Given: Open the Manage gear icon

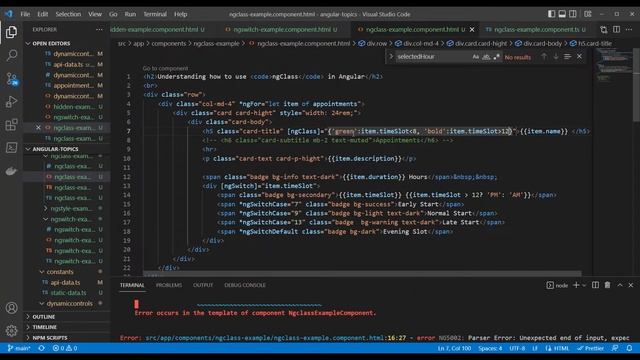Looking at the screenshot, I should [x=11, y=331].
